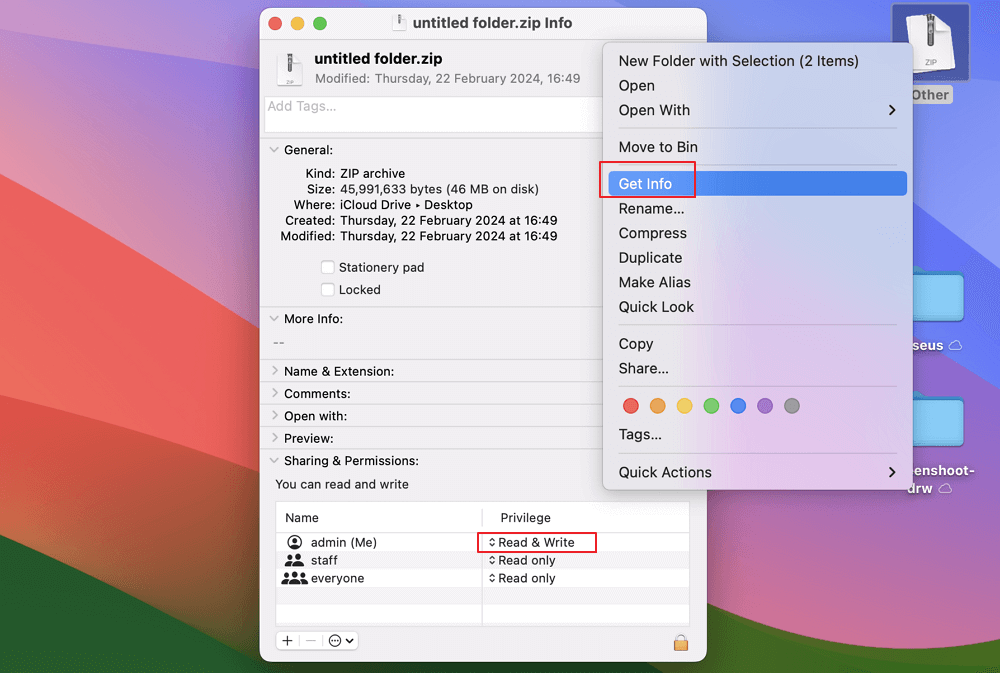Viewport: 1000px width, 673px height.
Task: Select the admin (Me) row name
Action: coord(344,542)
